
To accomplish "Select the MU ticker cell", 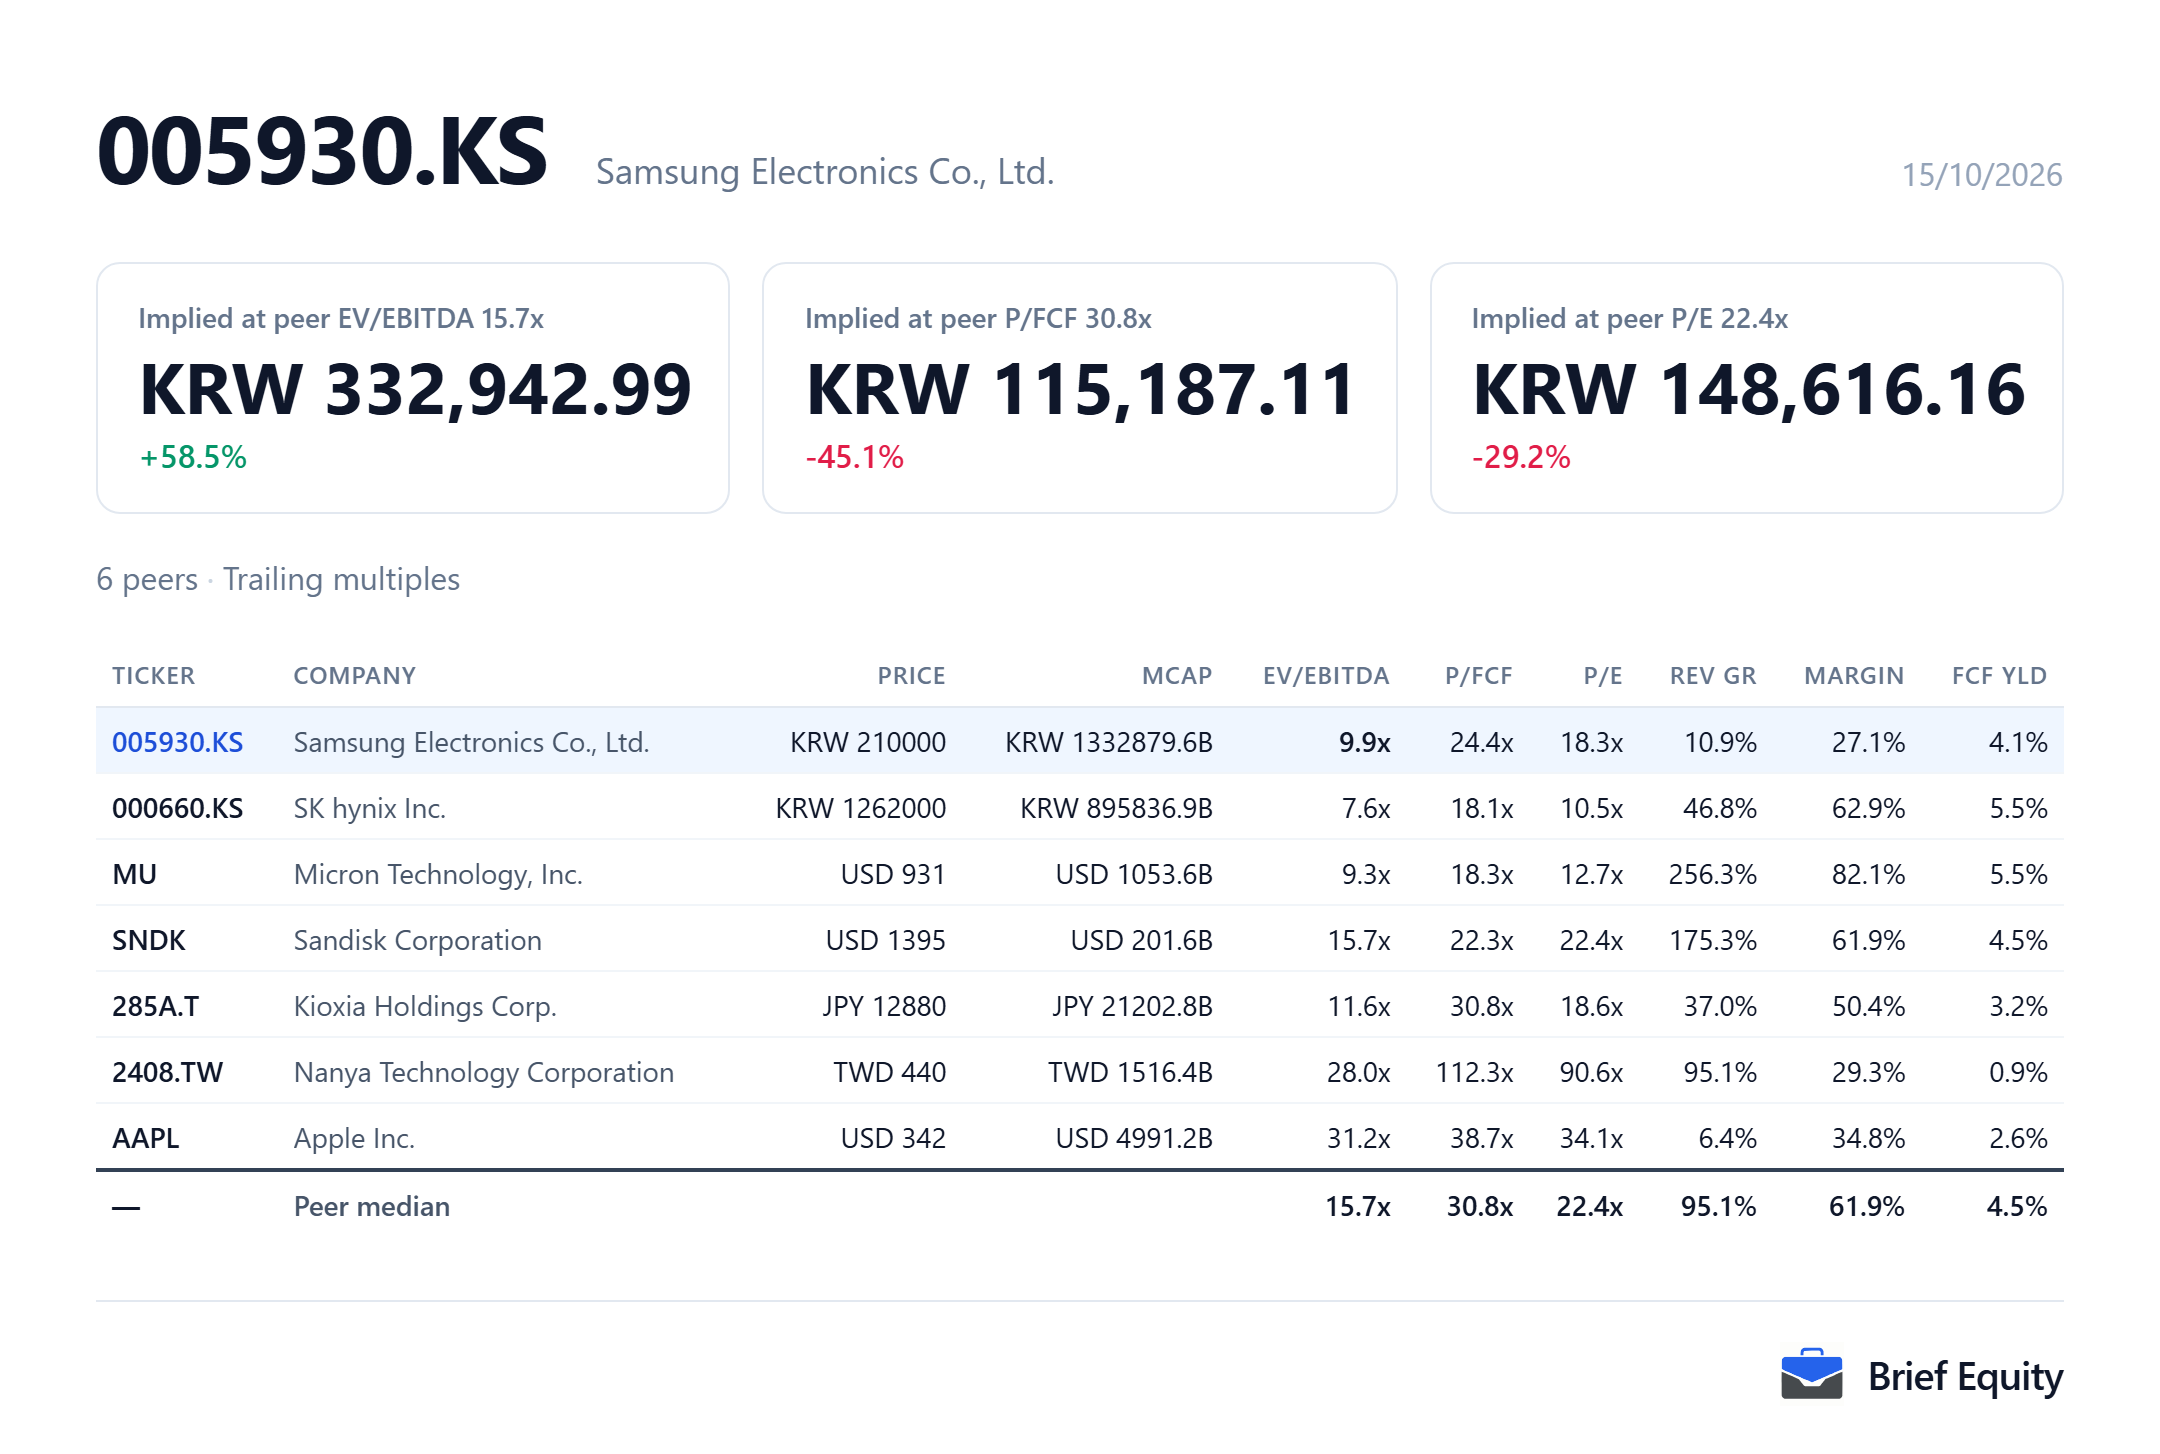I will (134, 874).
